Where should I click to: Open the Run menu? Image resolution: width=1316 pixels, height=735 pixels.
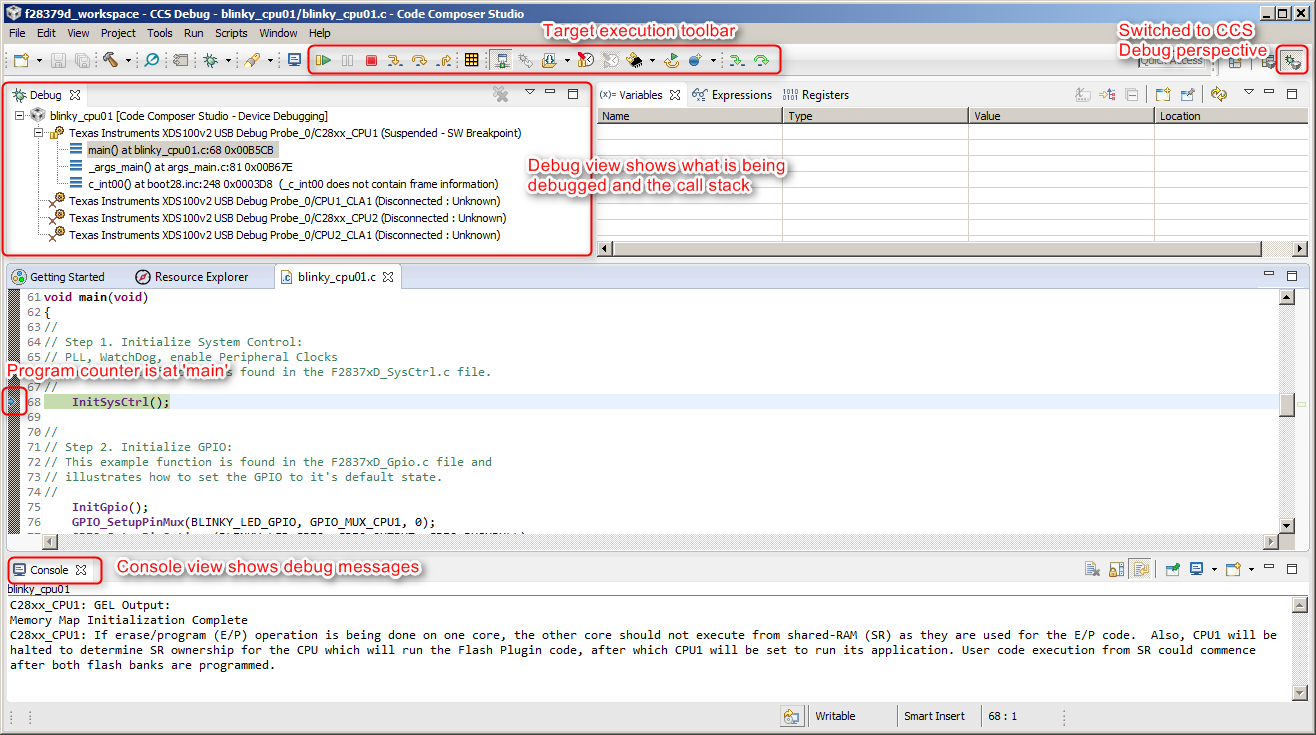193,33
